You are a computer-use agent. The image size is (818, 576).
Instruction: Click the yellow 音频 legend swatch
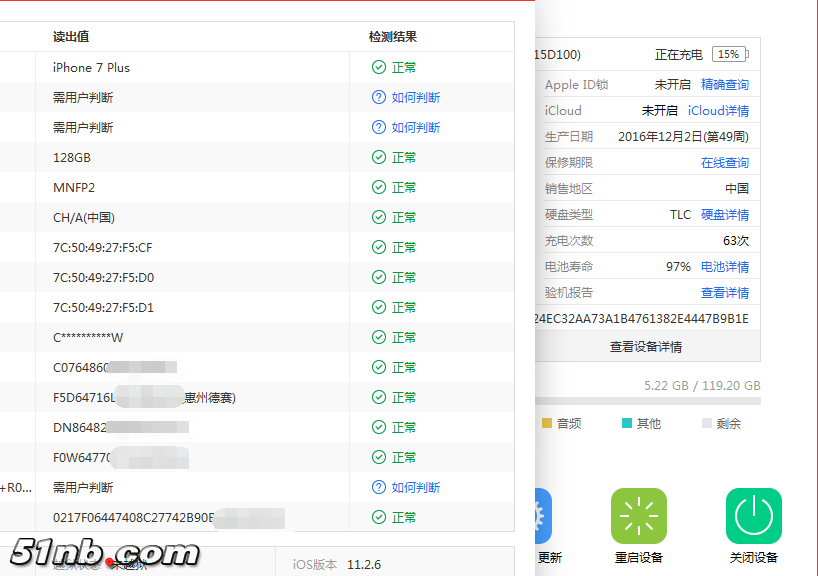(546, 423)
